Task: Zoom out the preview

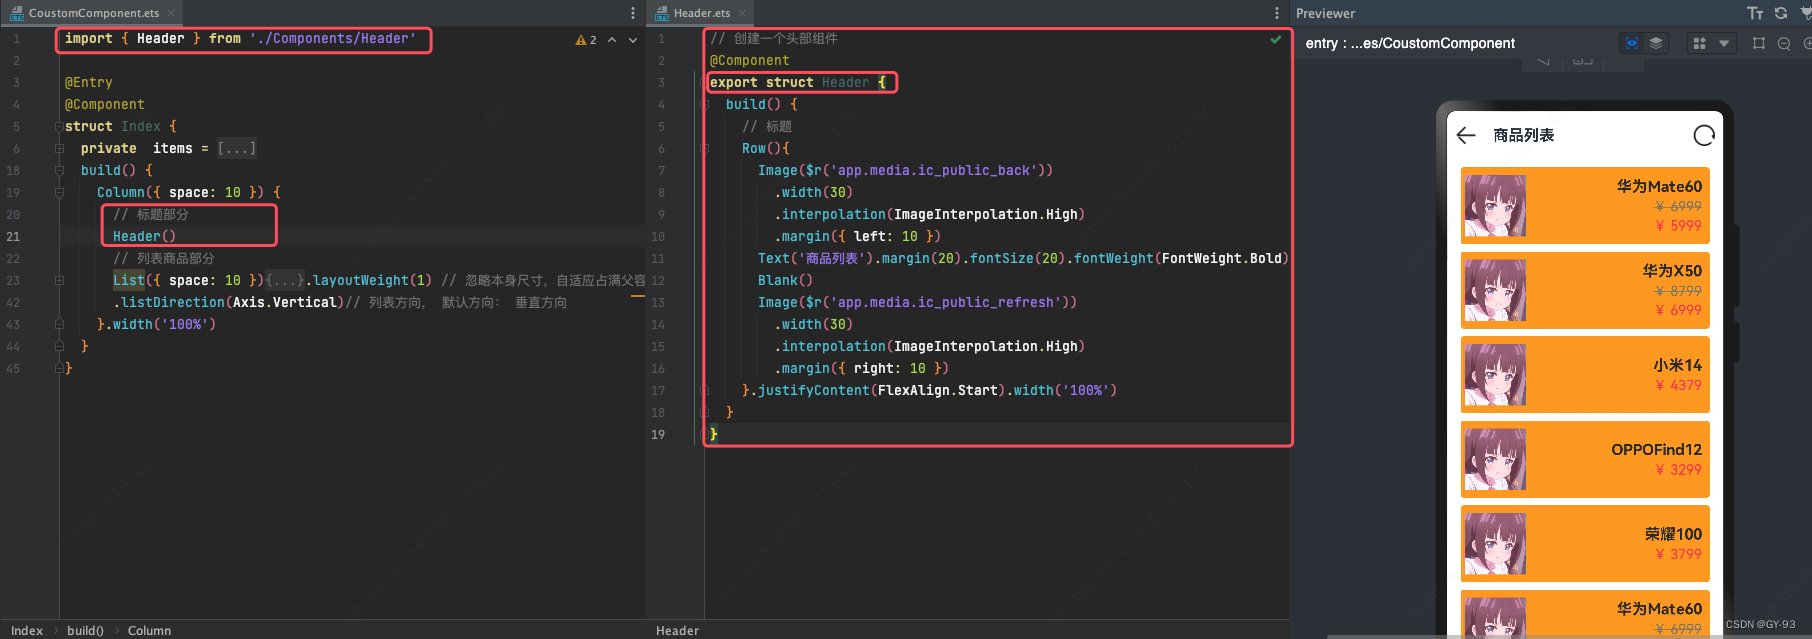Action: click(x=1784, y=43)
